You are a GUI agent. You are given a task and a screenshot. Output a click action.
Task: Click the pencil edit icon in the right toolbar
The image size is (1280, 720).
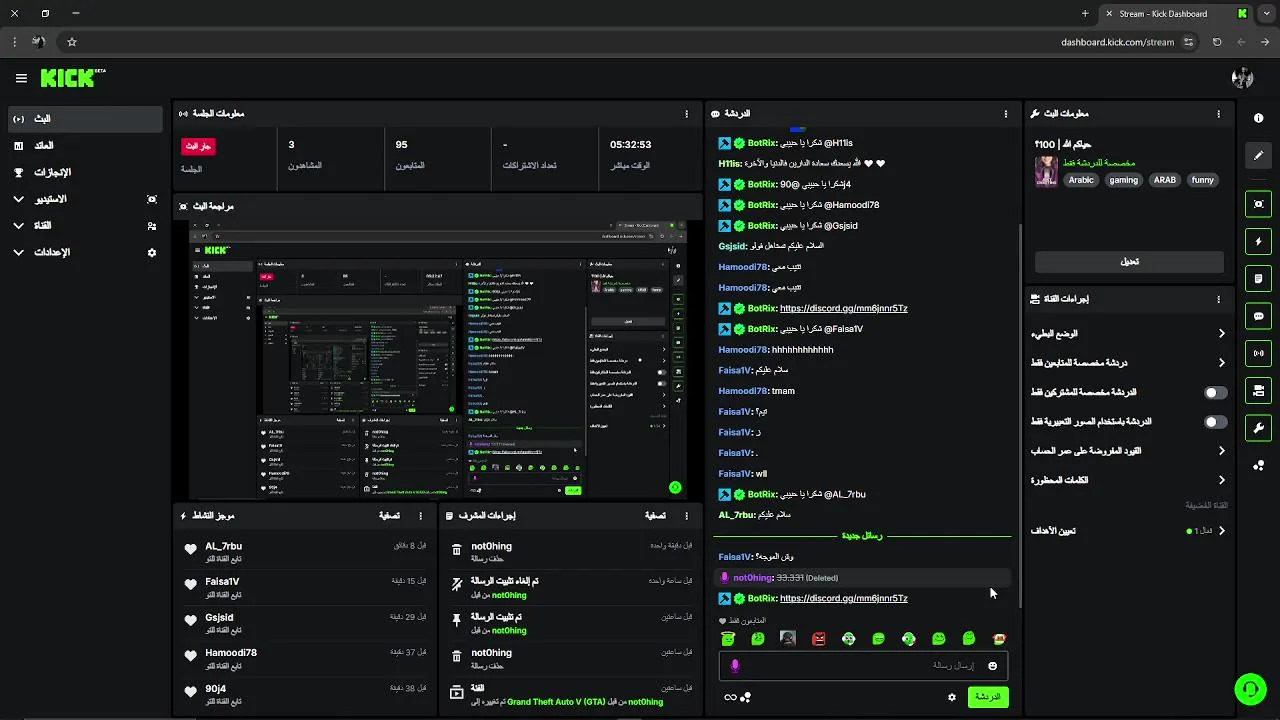(1258, 155)
